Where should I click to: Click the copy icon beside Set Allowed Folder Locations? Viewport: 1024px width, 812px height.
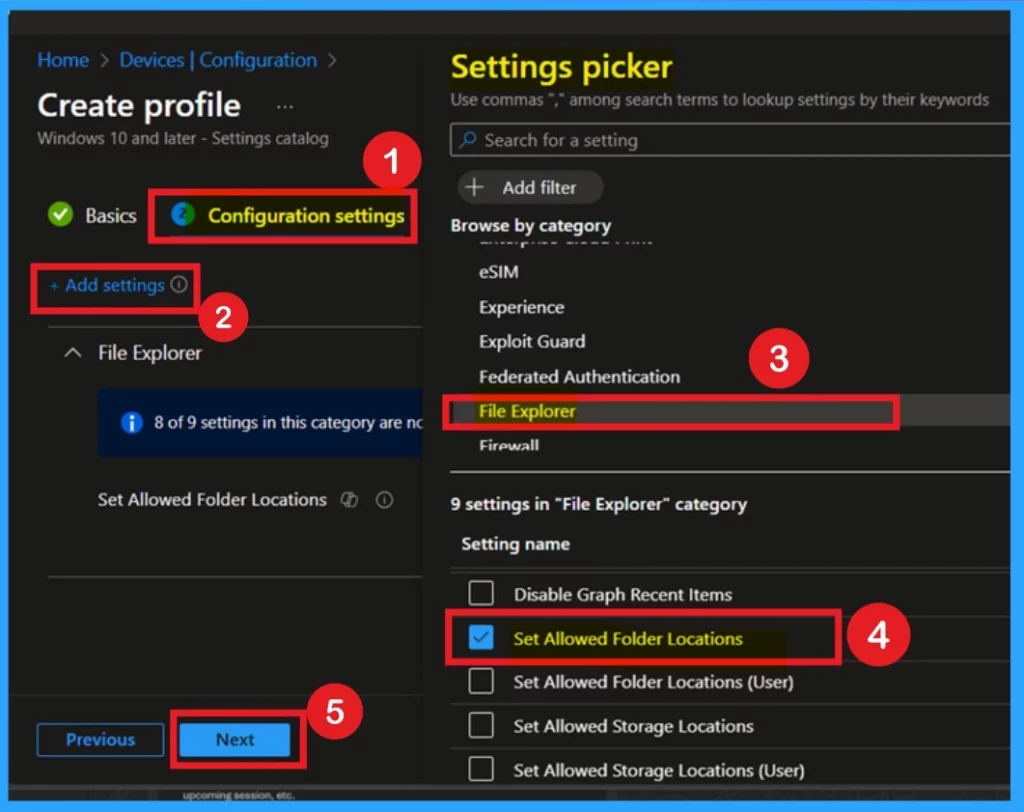[x=350, y=500]
